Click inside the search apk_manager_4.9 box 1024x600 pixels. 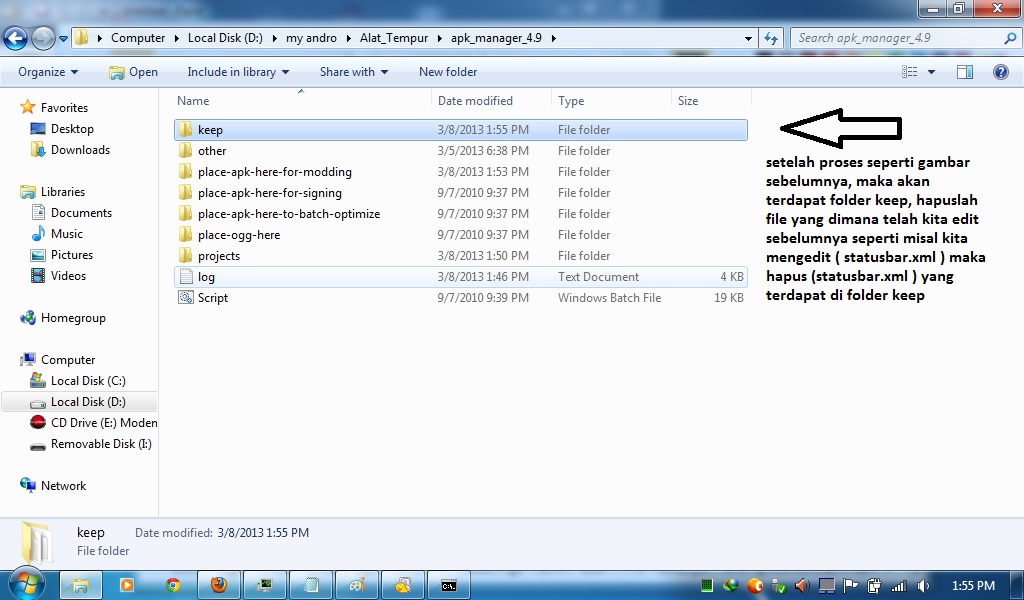pos(900,37)
